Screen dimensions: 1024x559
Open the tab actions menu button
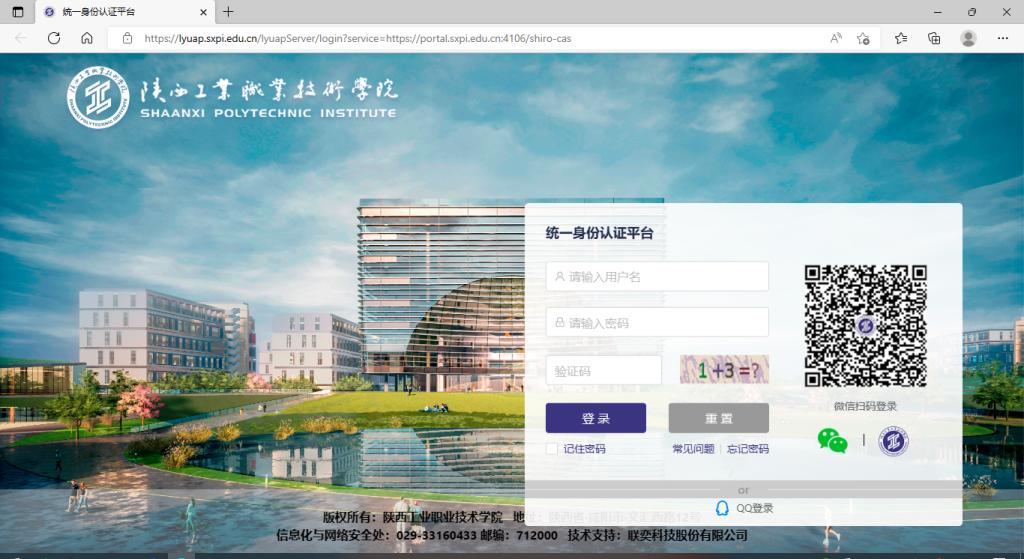[x=17, y=12]
